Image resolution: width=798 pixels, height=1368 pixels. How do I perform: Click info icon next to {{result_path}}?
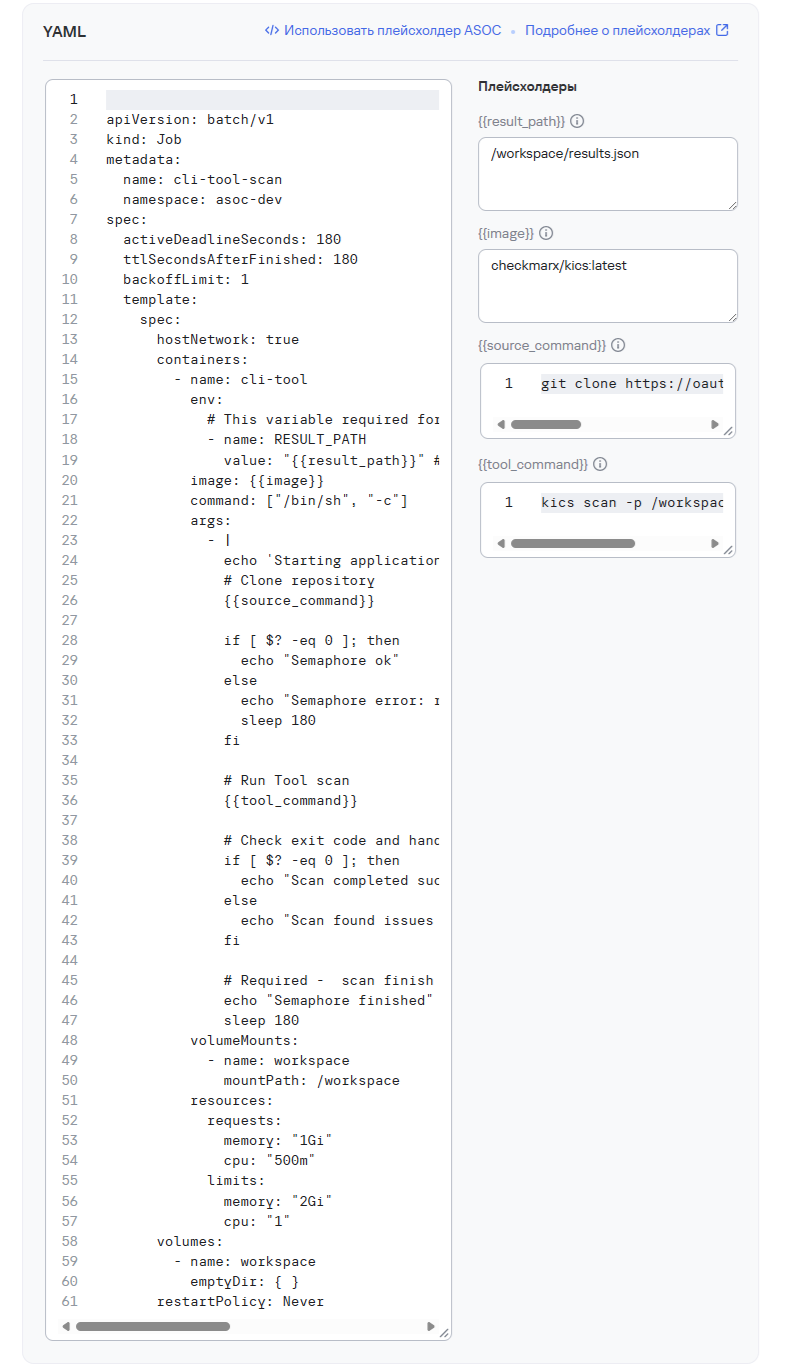click(577, 121)
